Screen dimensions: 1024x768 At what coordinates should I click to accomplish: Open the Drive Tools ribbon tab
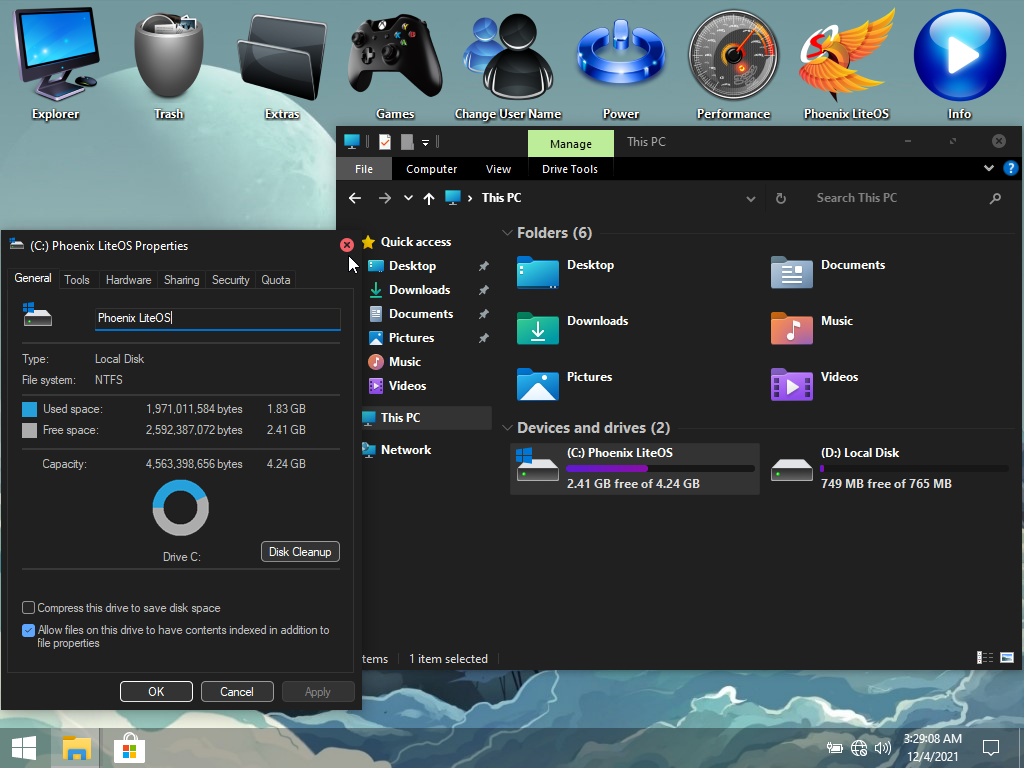[569, 169]
